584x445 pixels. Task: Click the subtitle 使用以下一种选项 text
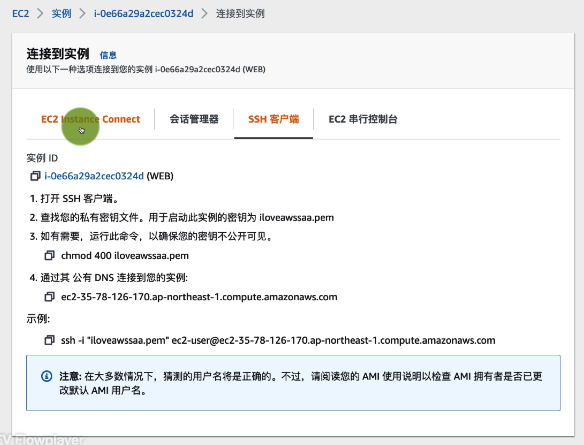click(146, 69)
